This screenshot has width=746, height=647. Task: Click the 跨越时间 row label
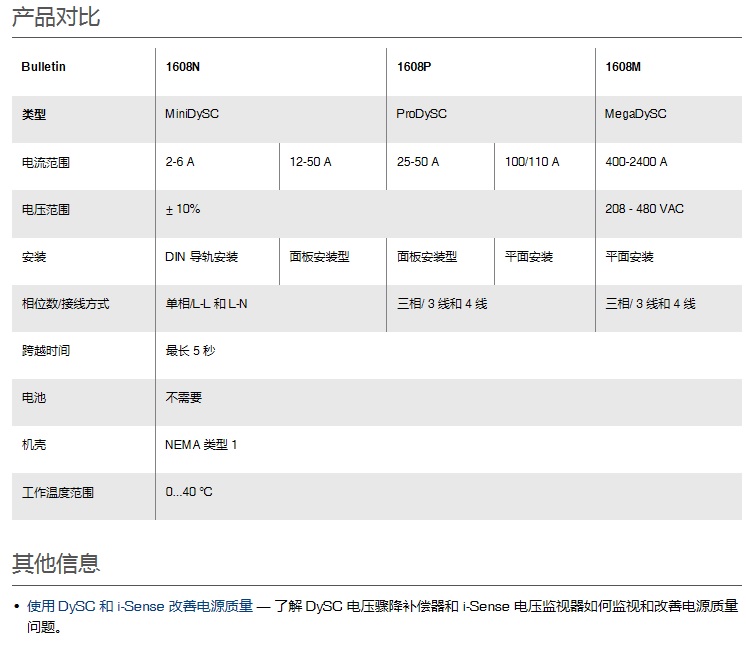click(x=46, y=351)
